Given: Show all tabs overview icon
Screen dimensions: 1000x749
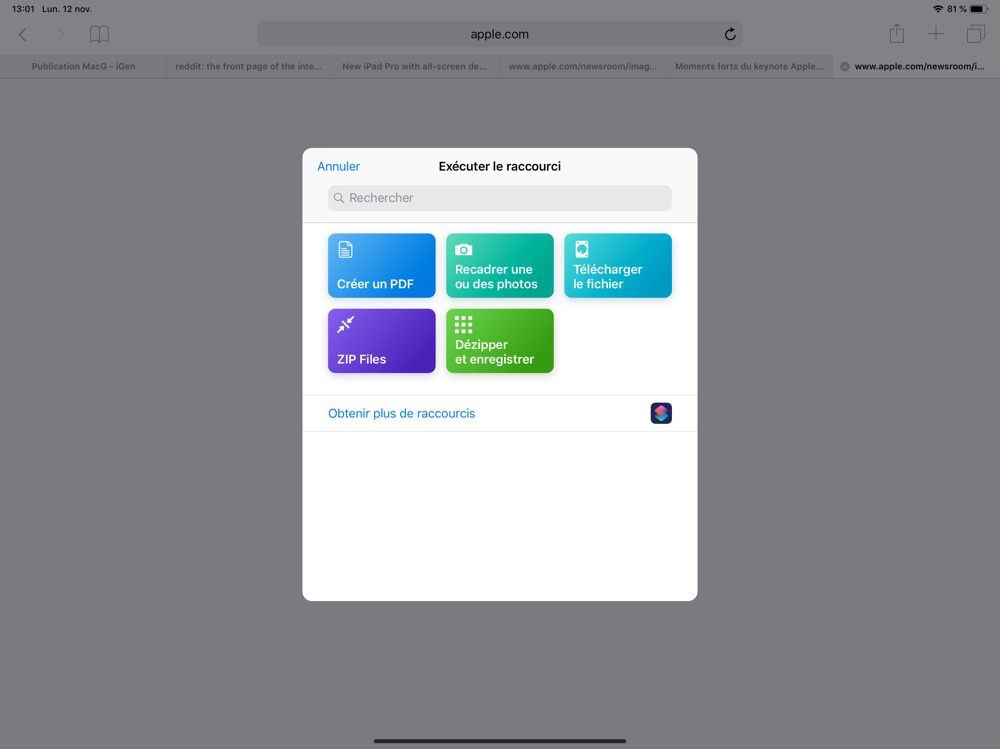Looking at the screenshot, I should point(976,34).
